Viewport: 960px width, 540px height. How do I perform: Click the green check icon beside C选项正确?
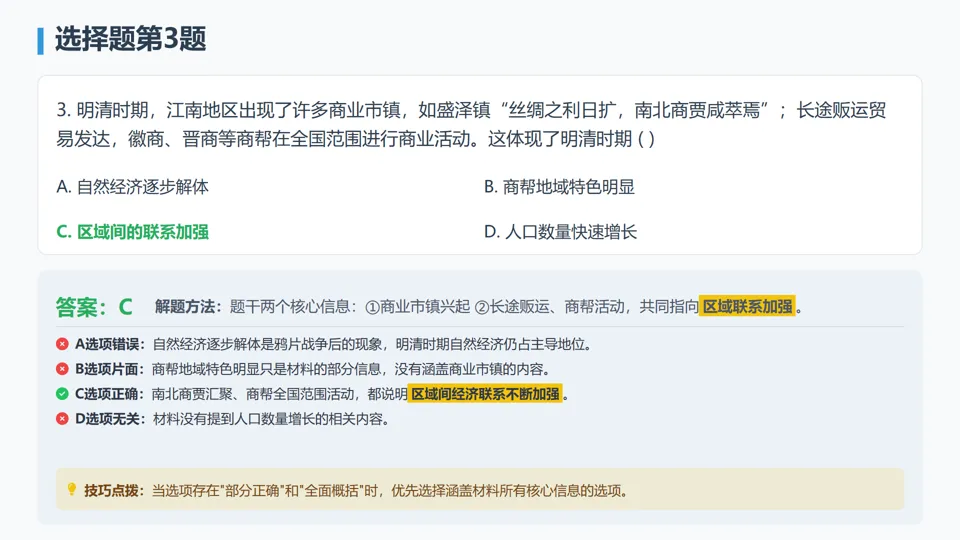(62, 394)
